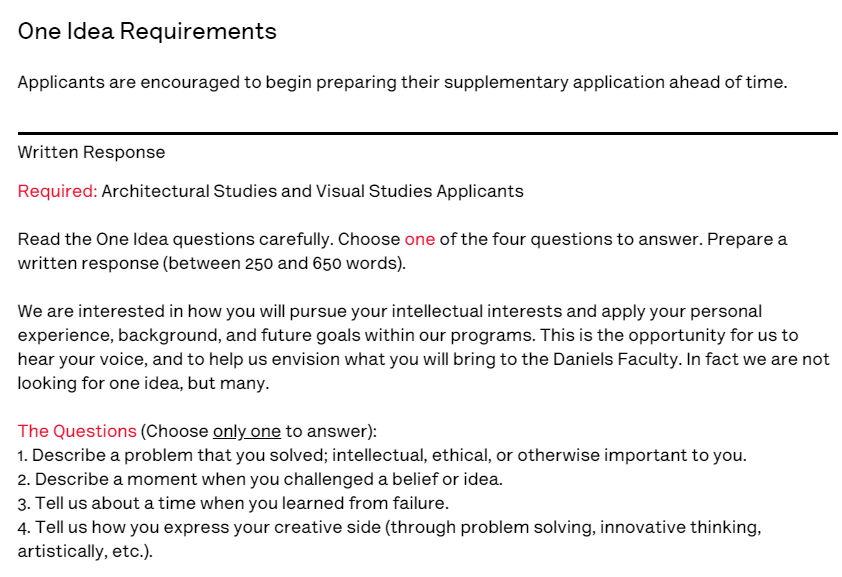
Task: Select question 1 about a problem you solved
Action: (382, 456)
